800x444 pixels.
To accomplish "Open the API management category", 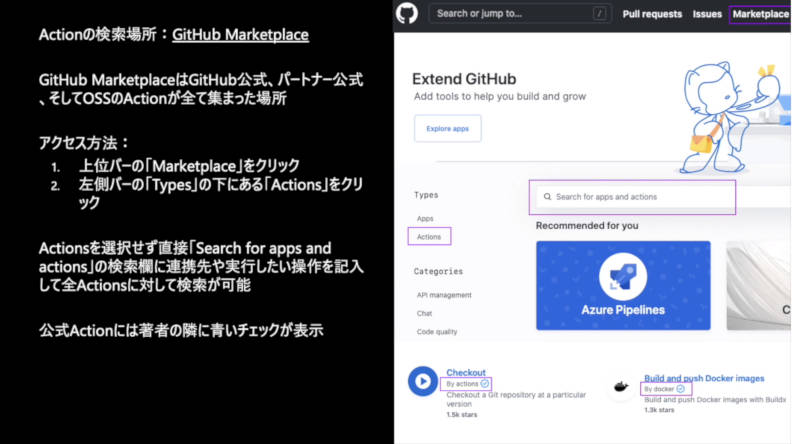I will click(x=444, y=295).
